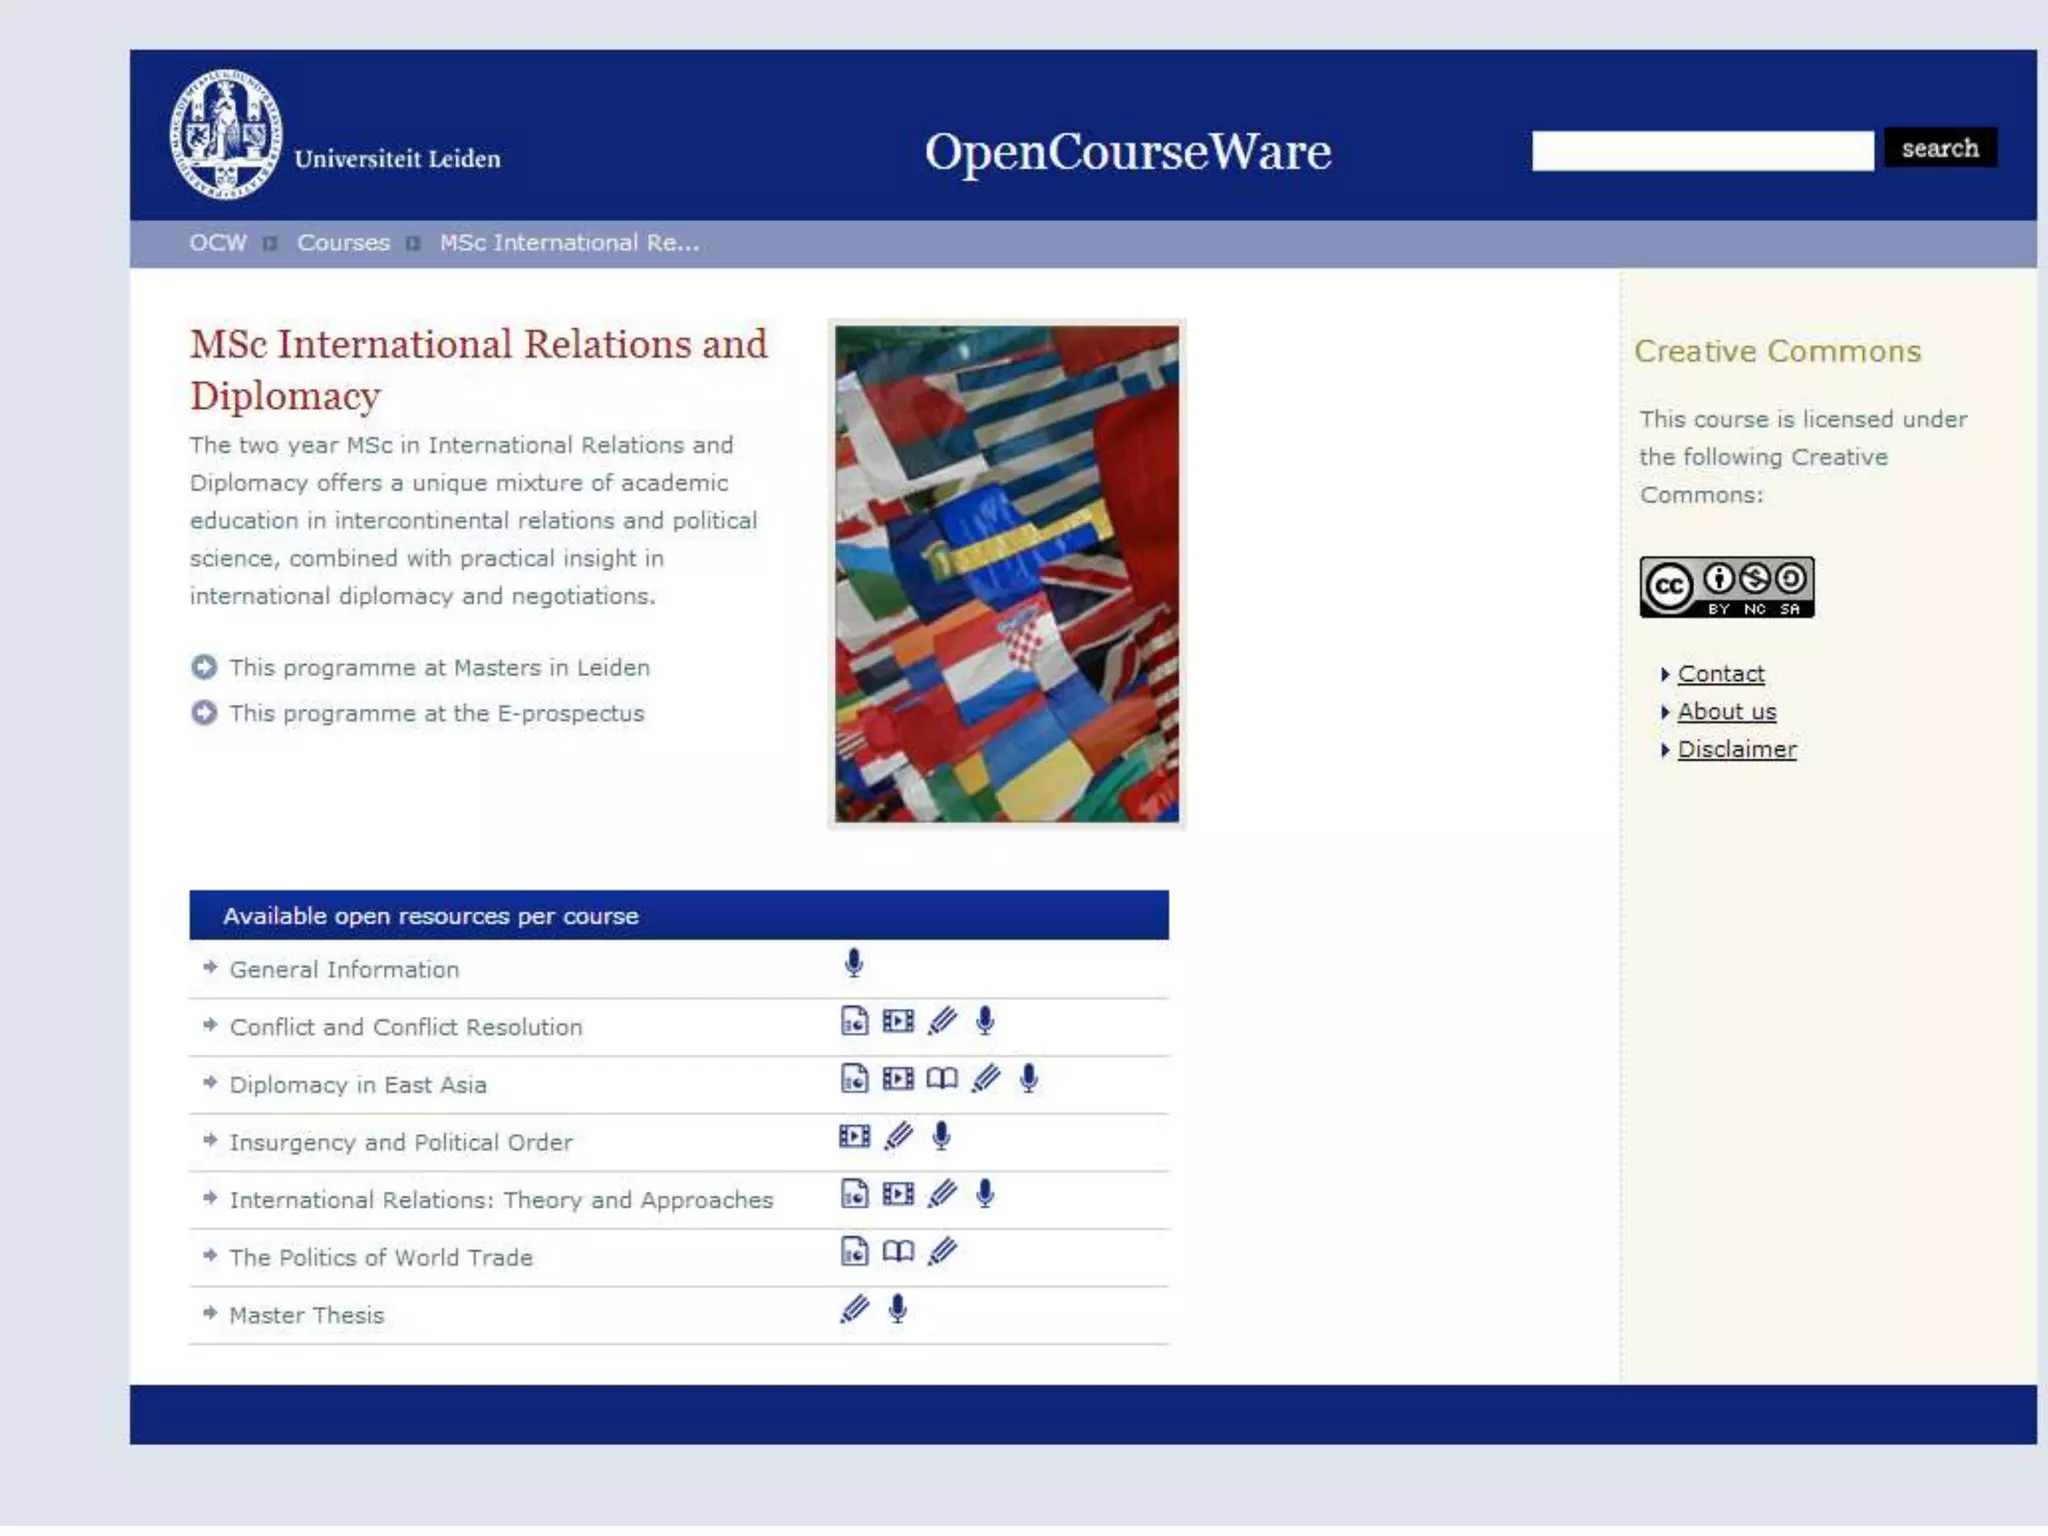2048x1536 pixels.
Task: Click the microphone icon for General Information
Action: (x=853, y=963)
